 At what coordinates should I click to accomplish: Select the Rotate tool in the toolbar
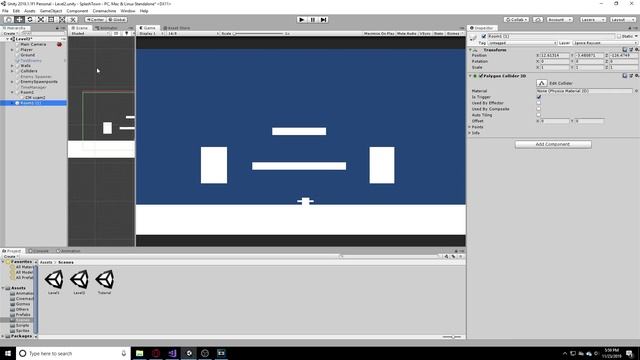click(30, 20)
